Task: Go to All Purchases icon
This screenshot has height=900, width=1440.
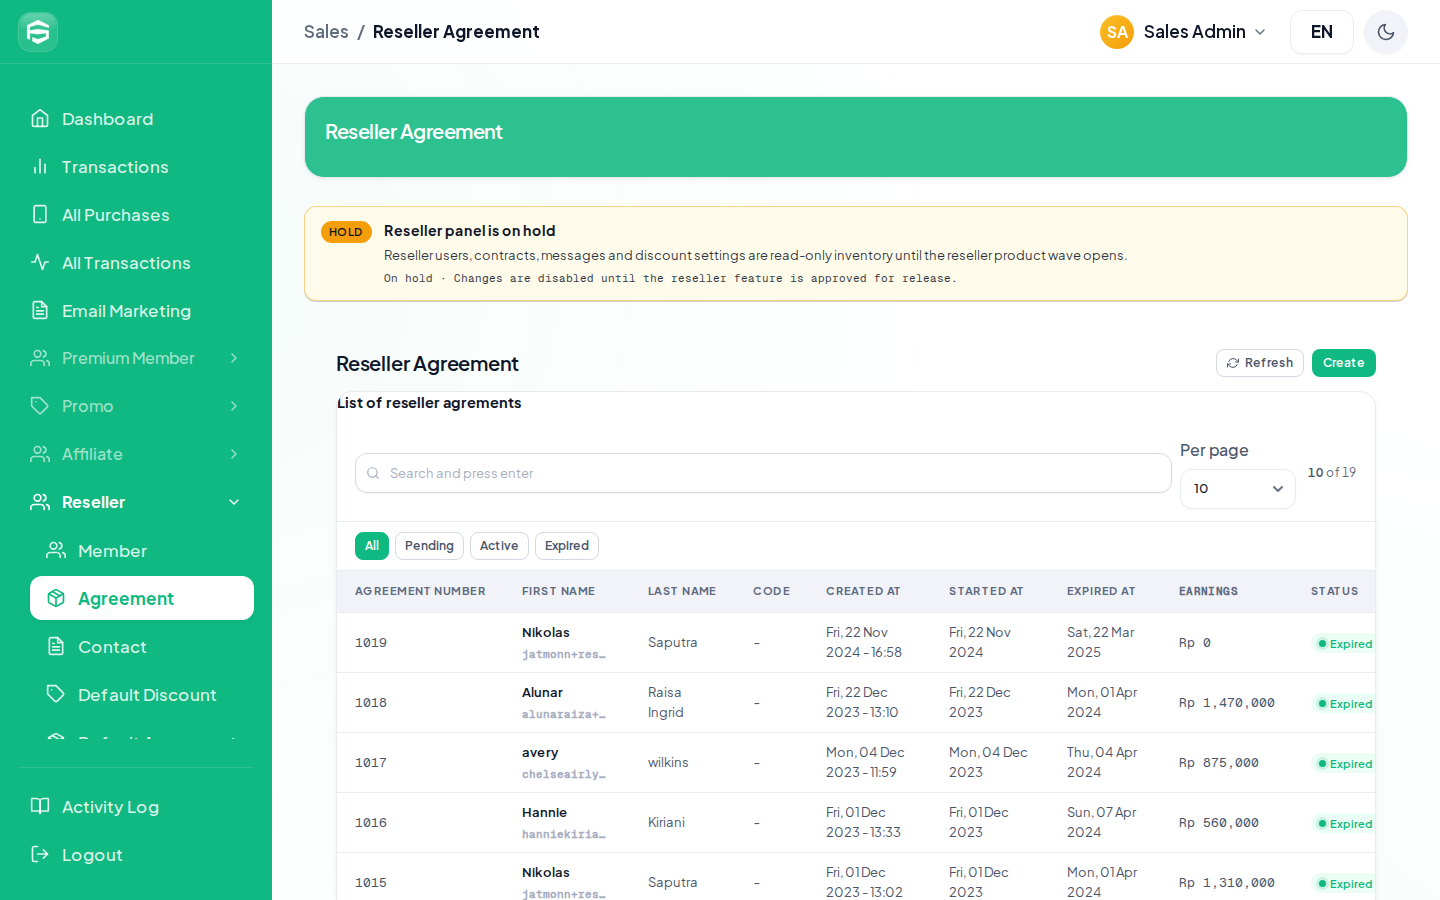Action: [x=40, y=214]
